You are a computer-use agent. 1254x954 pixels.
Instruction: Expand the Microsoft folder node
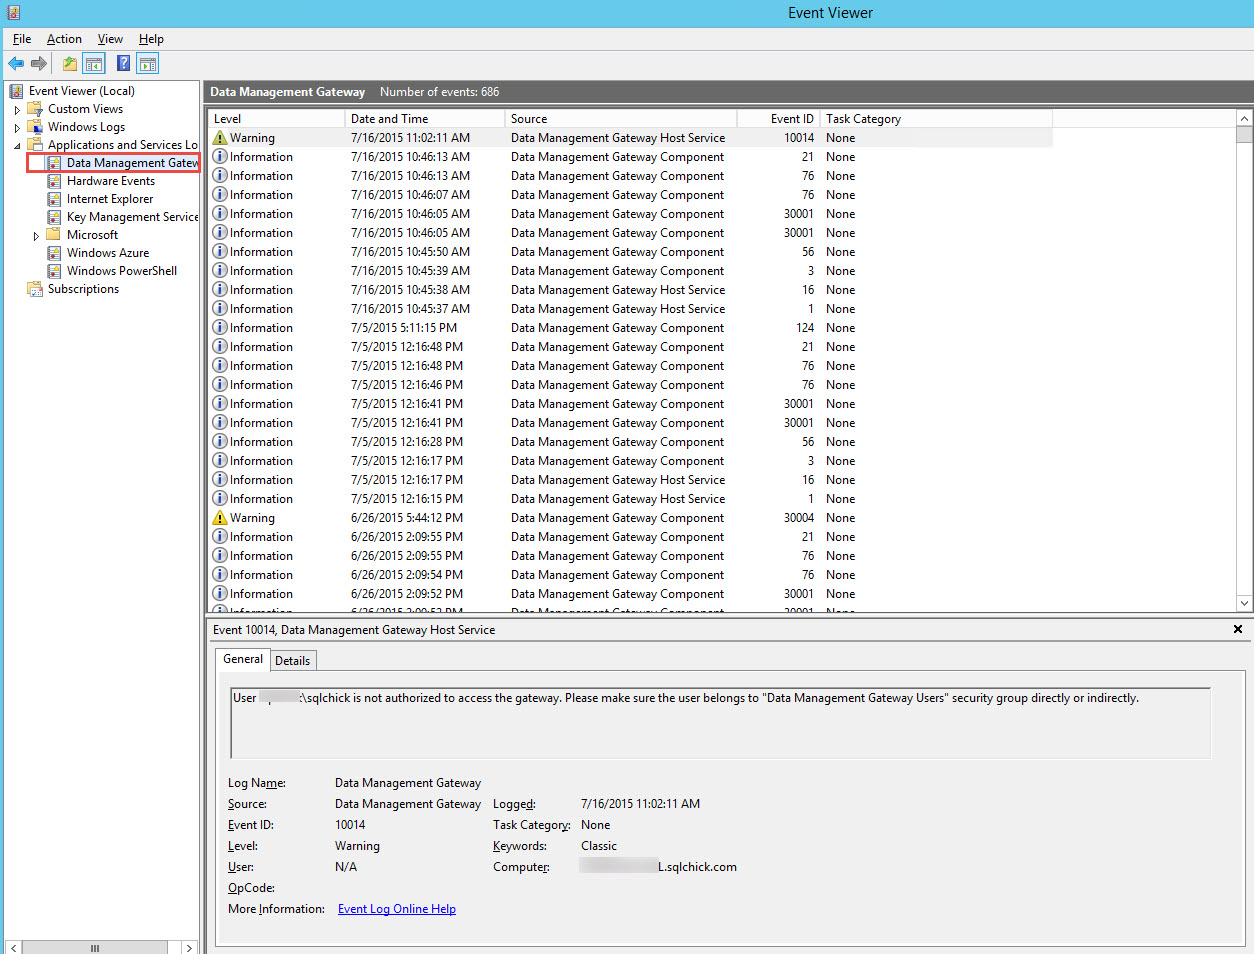[36, 236]
